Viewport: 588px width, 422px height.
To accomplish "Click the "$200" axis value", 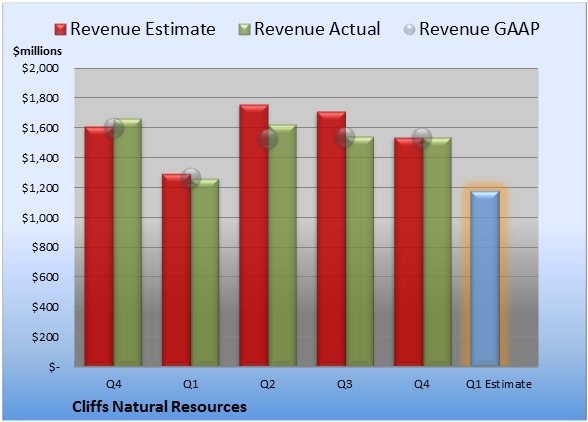I will 45,337.
